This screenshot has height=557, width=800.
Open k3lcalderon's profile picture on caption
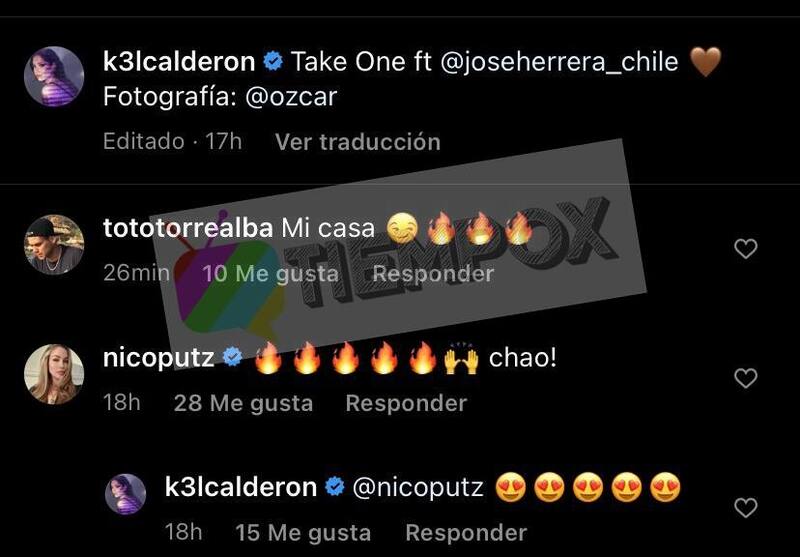click(54, 77)
